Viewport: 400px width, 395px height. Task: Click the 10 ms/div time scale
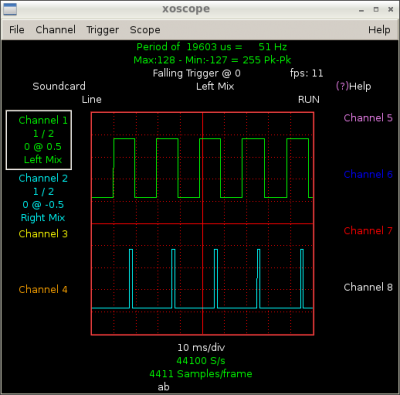201,348
